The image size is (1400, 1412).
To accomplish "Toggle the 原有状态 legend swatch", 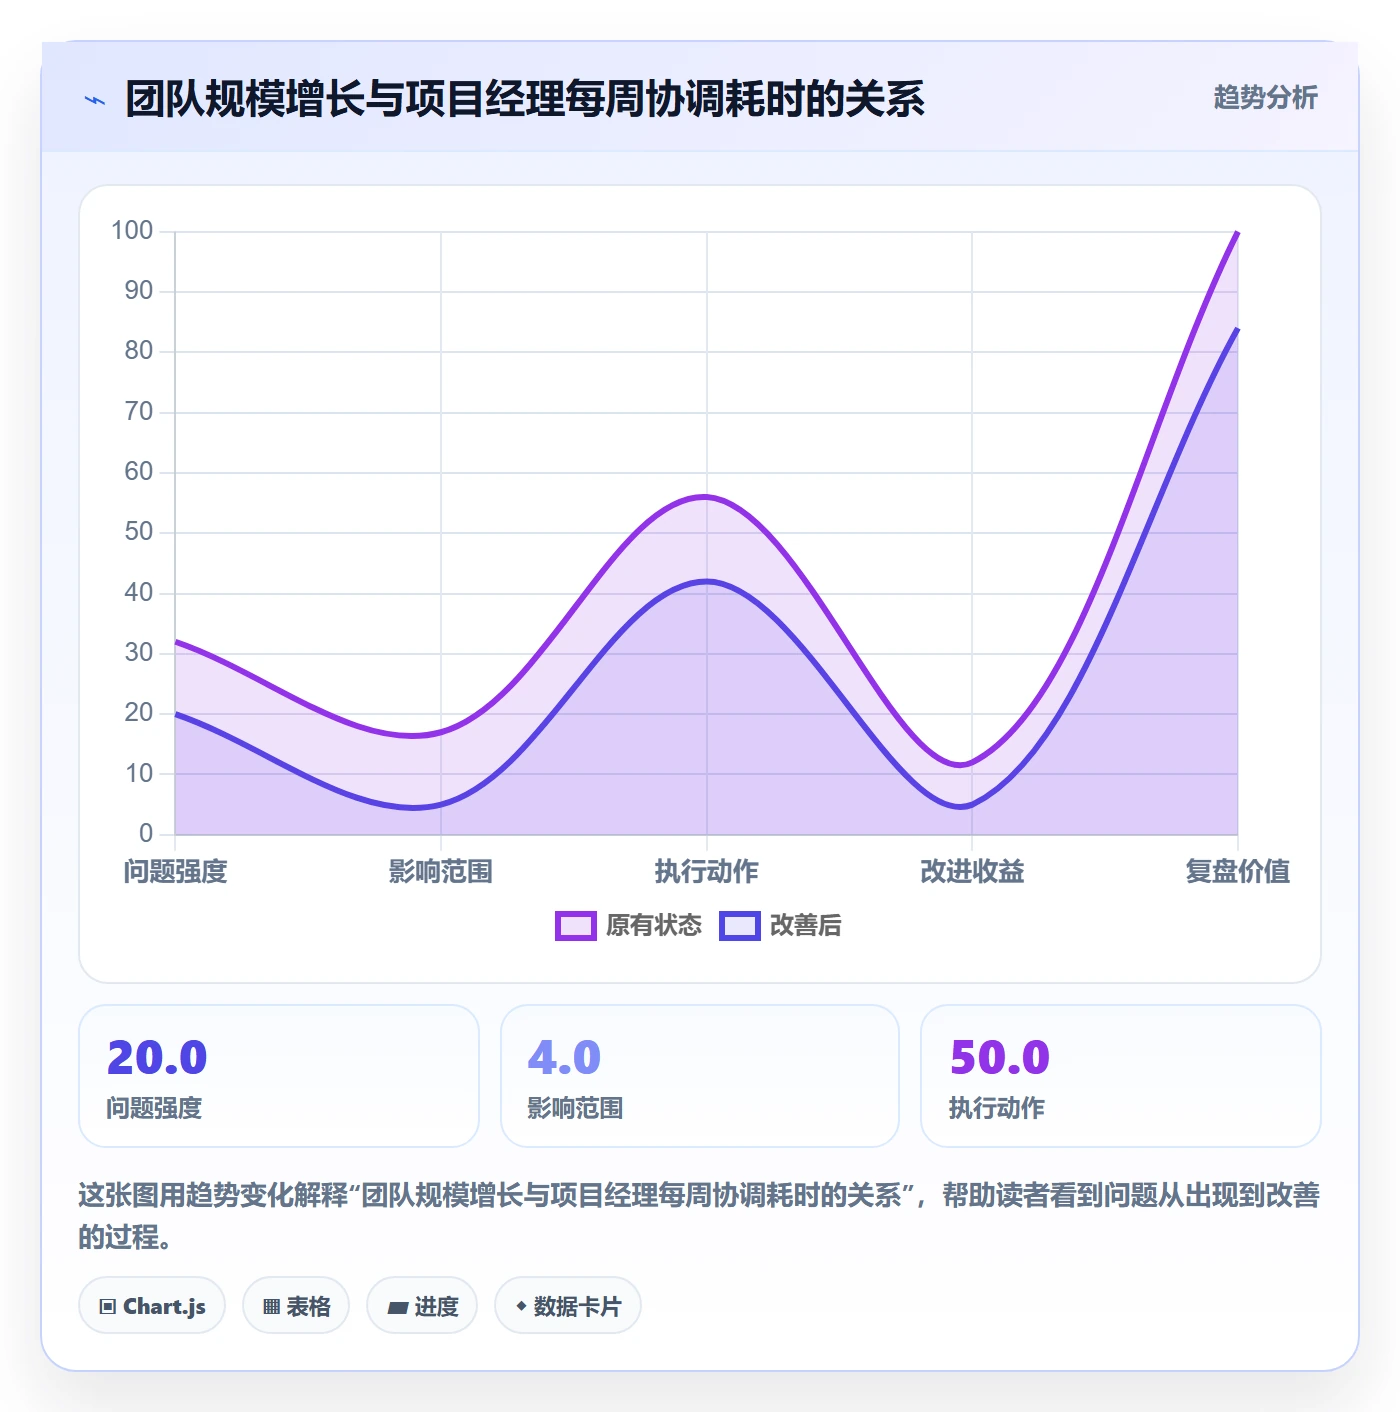I will tap(575, 926).
